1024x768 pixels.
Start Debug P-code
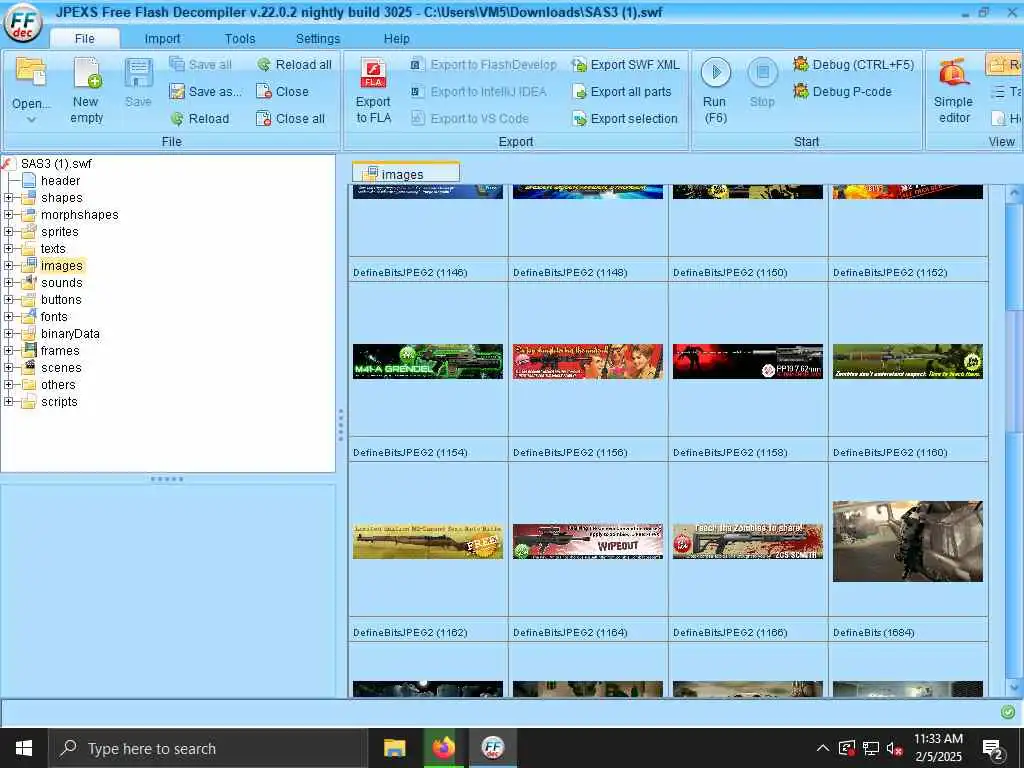point(842,91)
